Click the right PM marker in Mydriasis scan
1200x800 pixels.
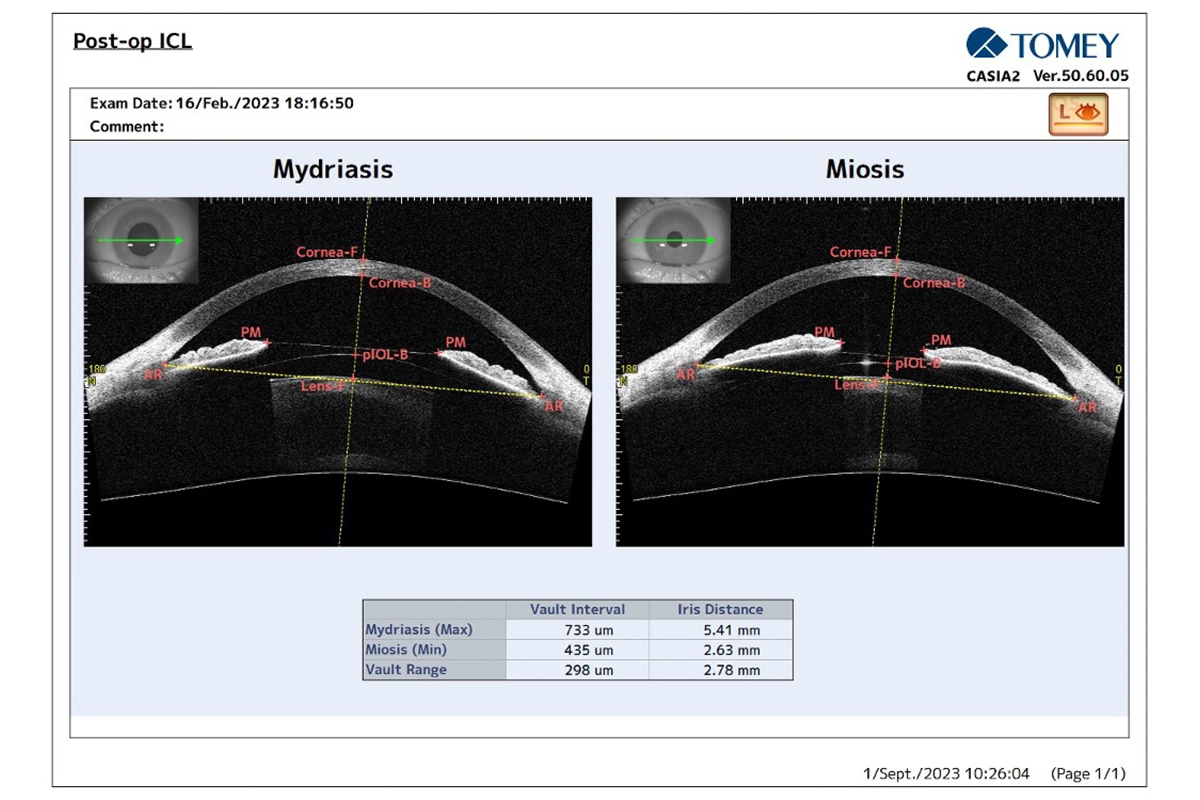tap(453, 344)
